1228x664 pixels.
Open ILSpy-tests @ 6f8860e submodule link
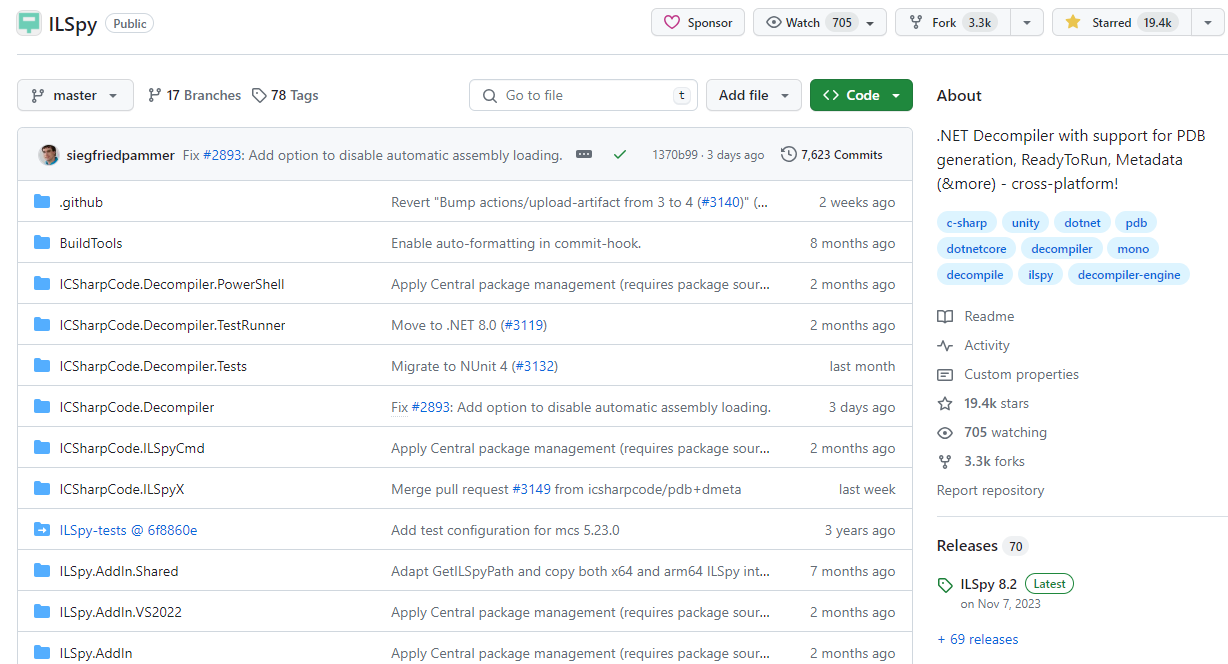coord(128,530)
